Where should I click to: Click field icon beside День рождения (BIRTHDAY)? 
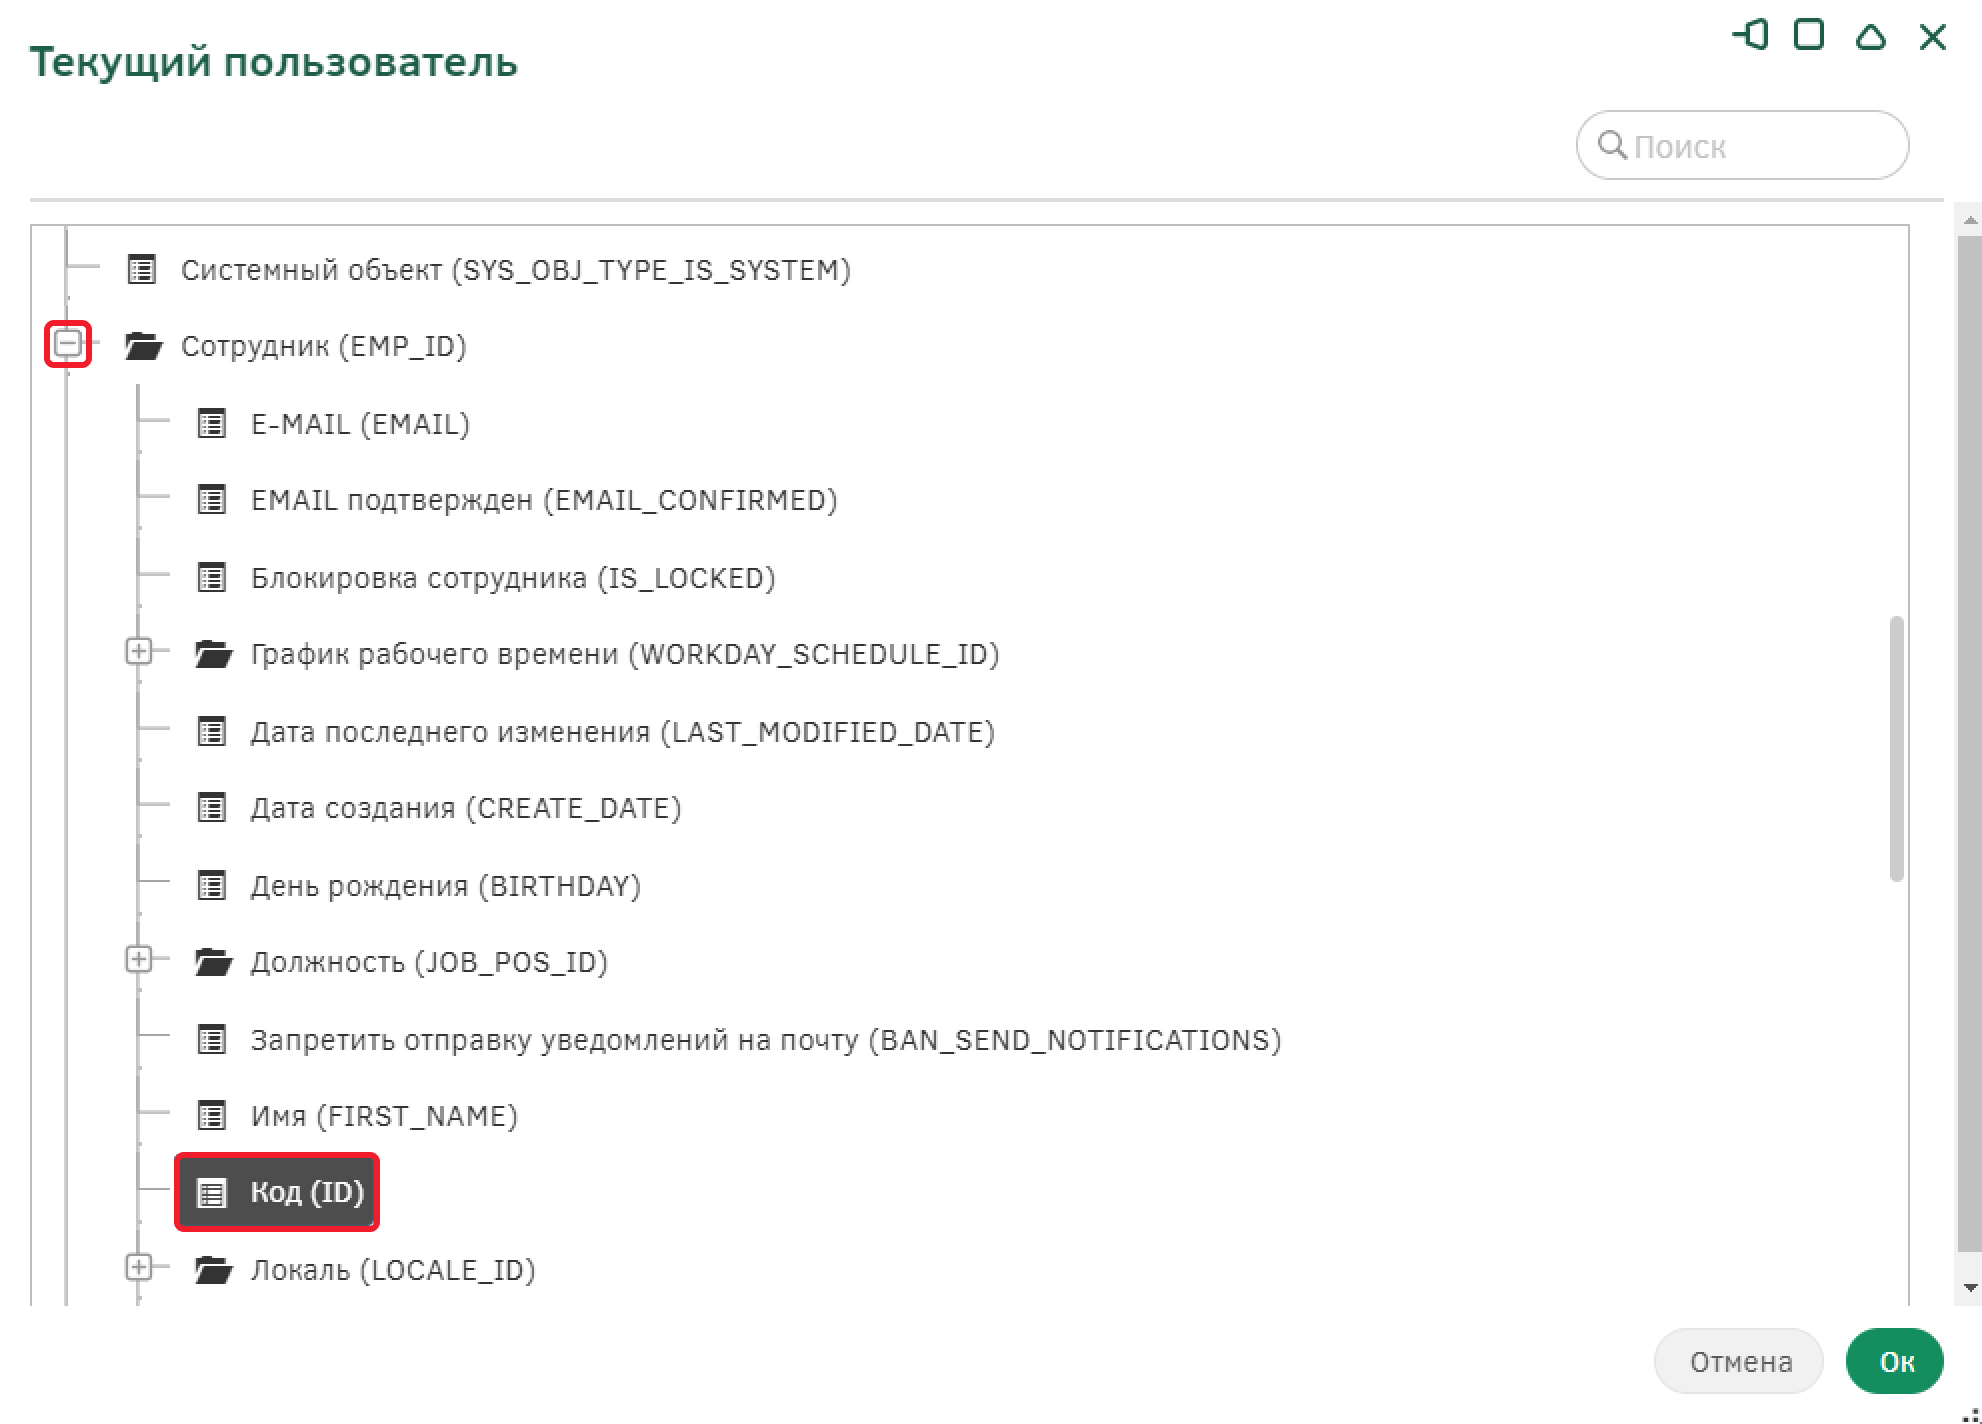(212, 886)
